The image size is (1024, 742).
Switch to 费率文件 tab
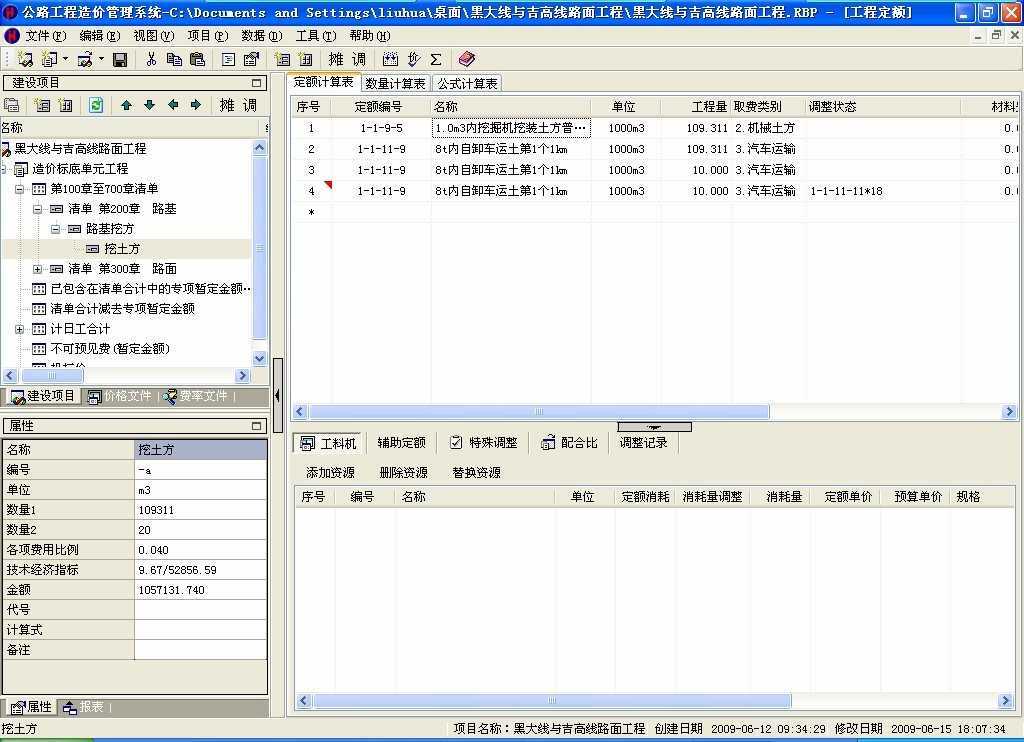tap(195, 396)
